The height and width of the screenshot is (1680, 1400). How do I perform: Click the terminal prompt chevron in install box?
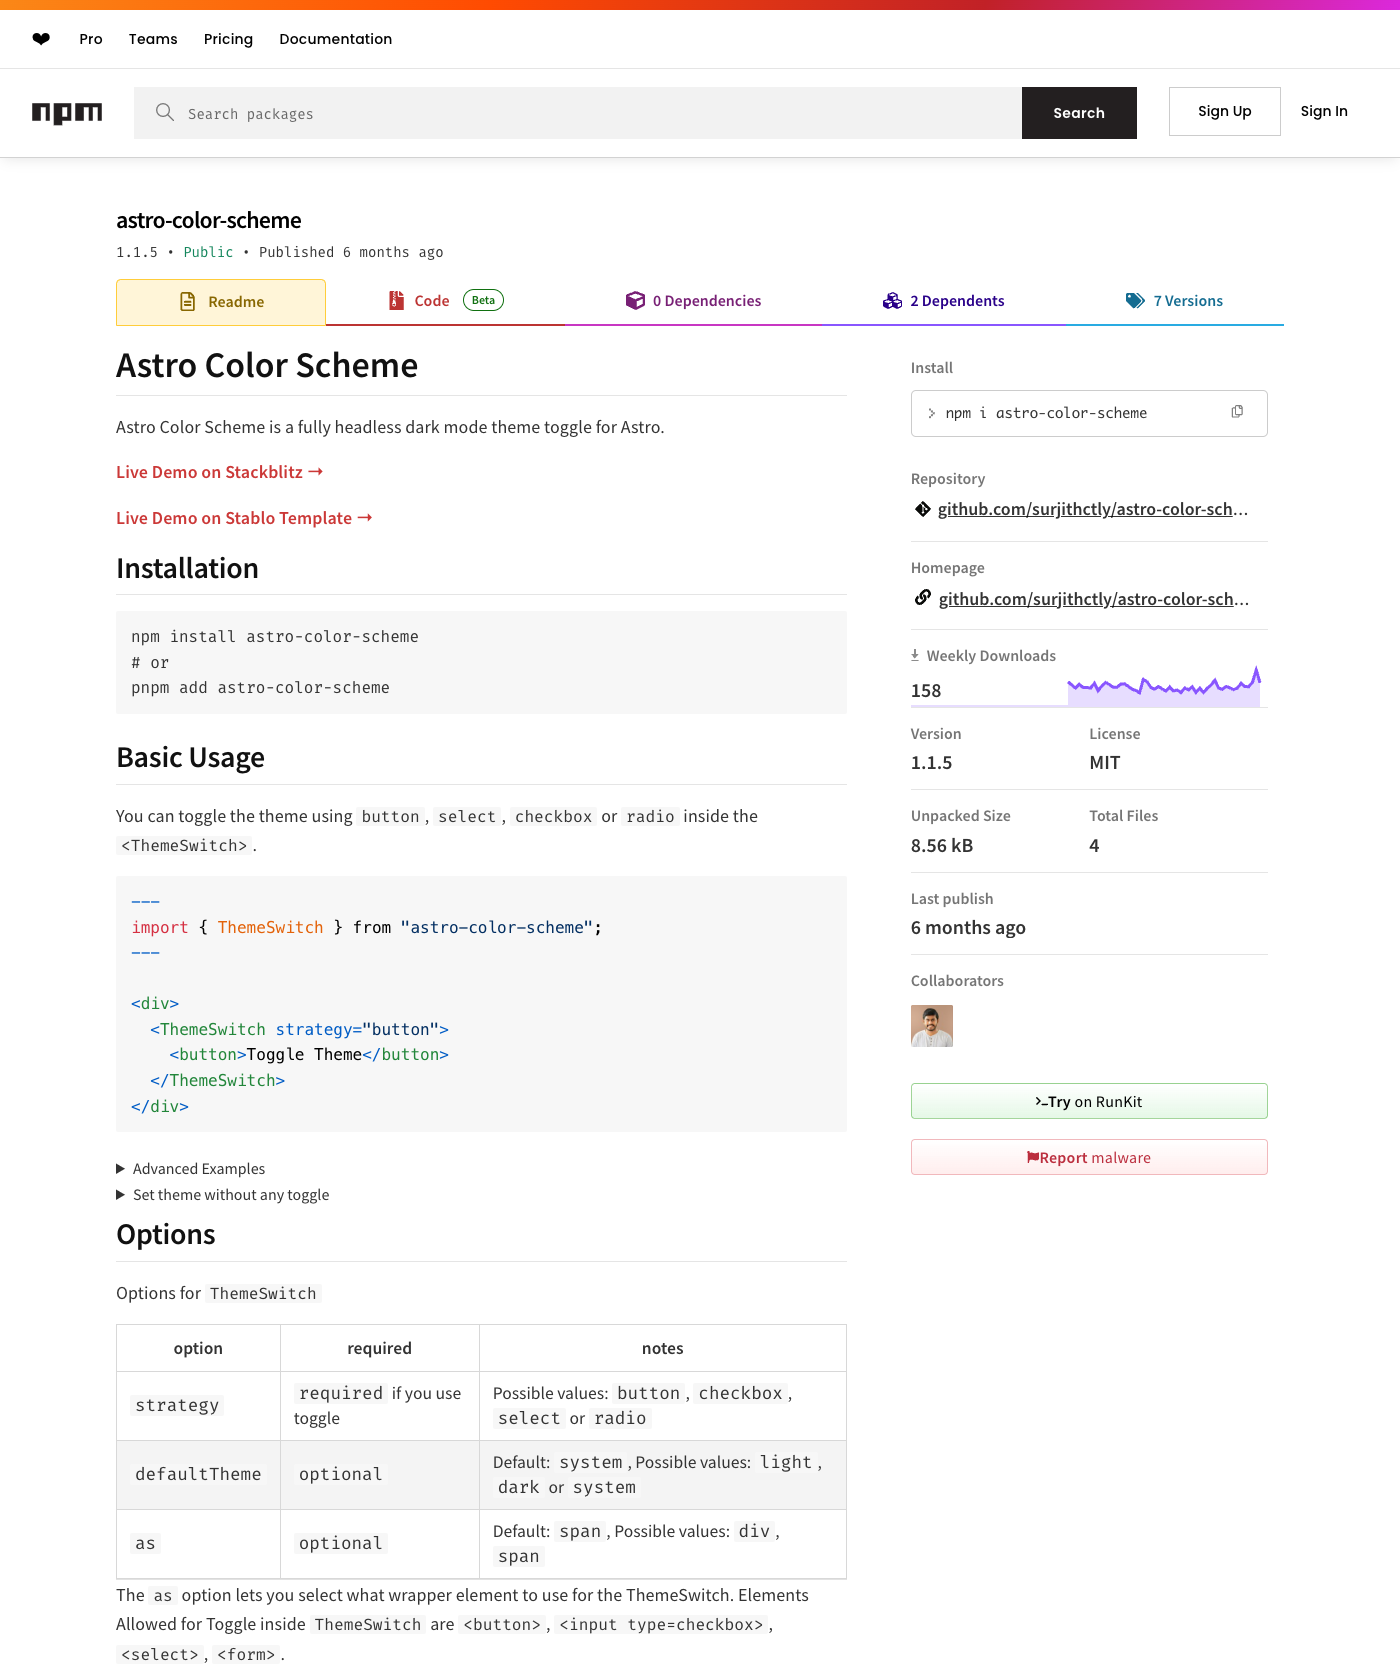click(931, 413)
